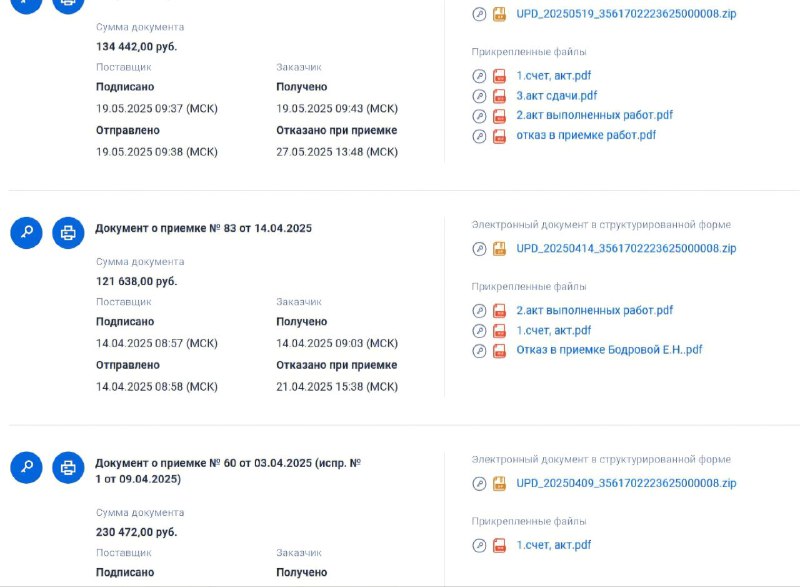Image resolution: width=800 pixels, height=587 pixels.
Task: Select heading Документ о приемке № 83 от 14.04.2025
Action: click(204, 228)
